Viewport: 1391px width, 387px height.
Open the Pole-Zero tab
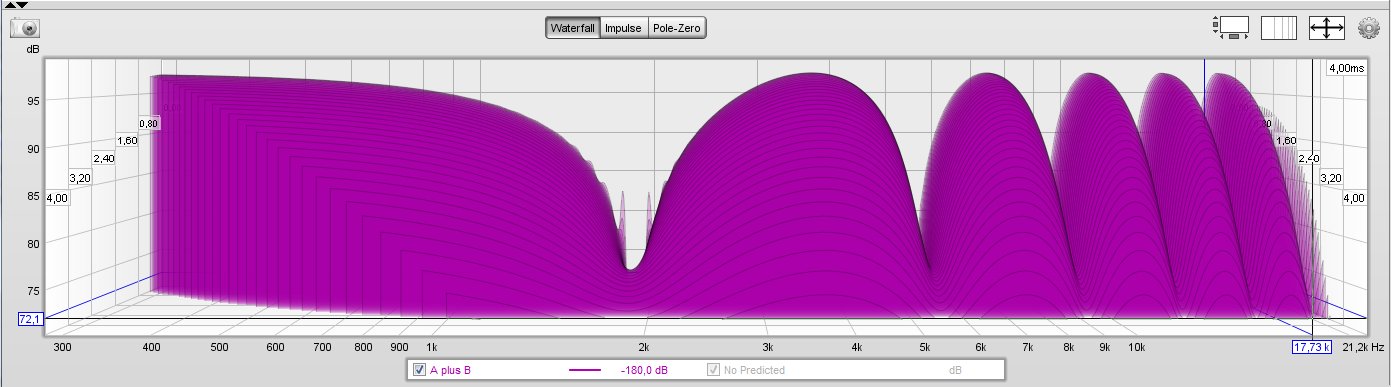[677, 28]
